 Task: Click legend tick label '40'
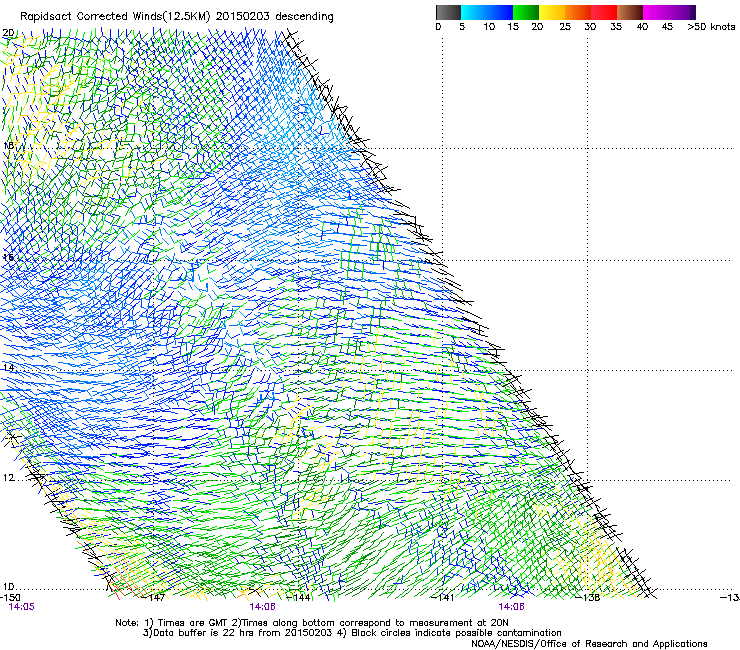[x=642, y=27]
